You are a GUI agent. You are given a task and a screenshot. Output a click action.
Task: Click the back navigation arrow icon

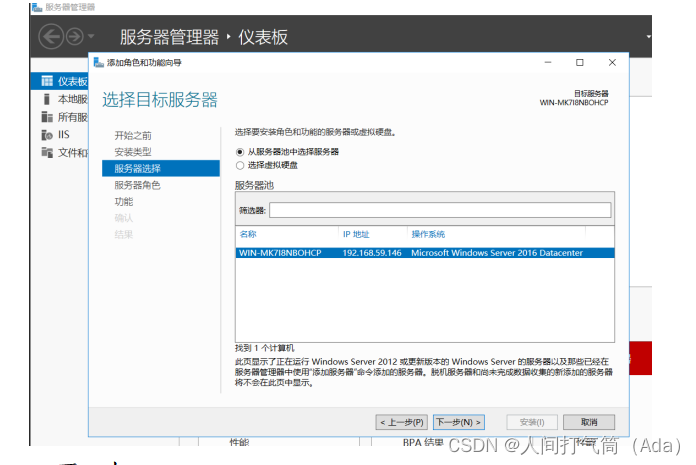52,37
